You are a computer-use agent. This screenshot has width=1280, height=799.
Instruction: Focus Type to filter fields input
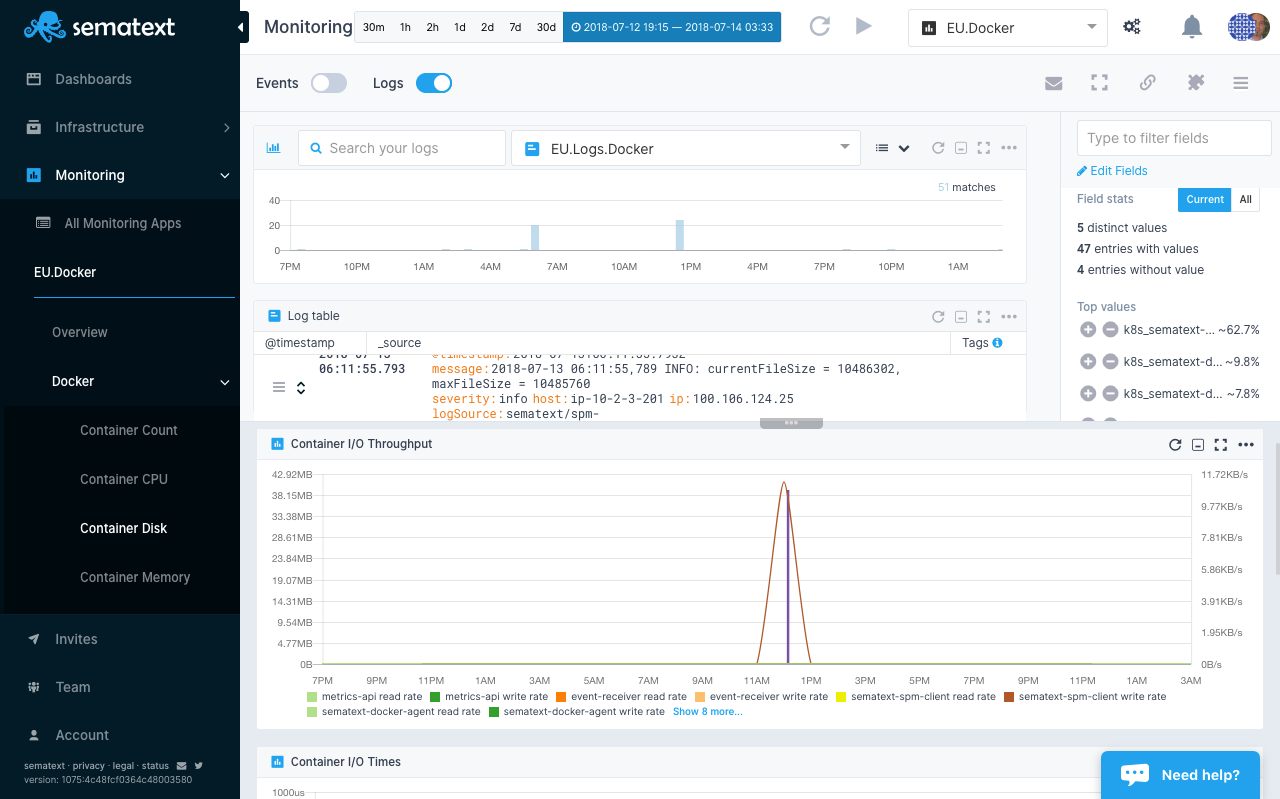[x=1174, y=138]
